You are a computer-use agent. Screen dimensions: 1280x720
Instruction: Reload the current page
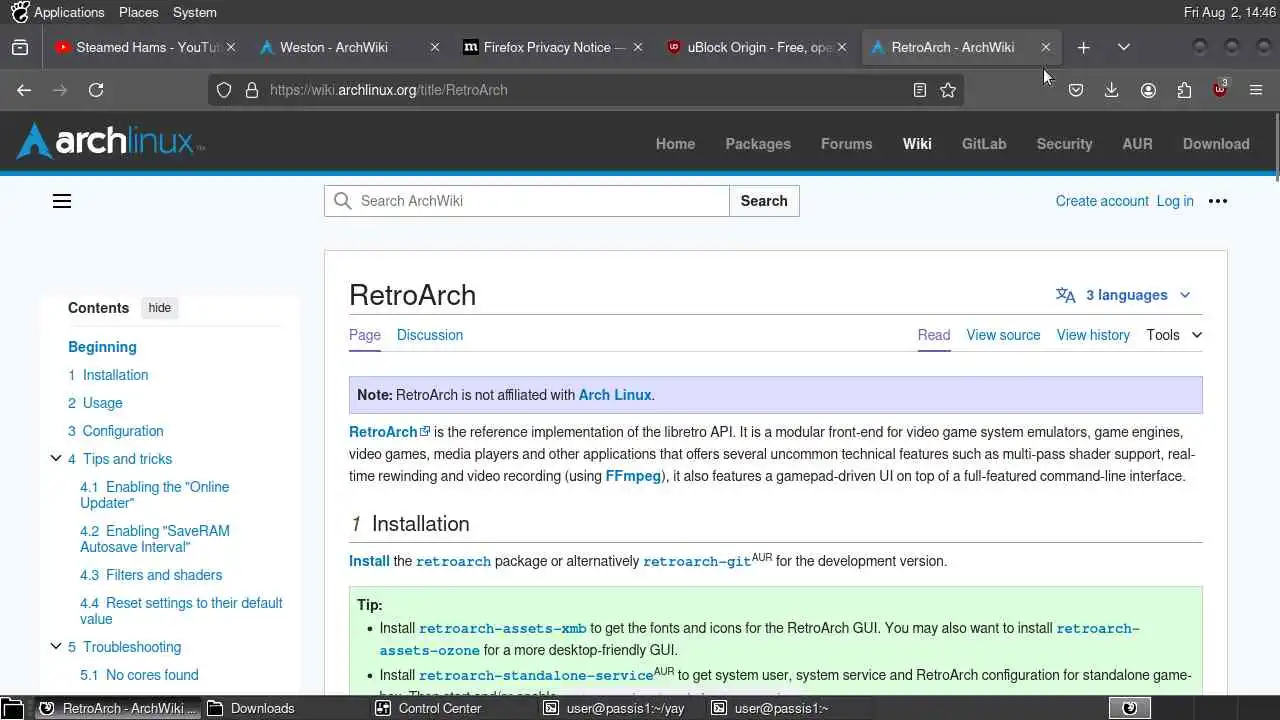[96, 90]
